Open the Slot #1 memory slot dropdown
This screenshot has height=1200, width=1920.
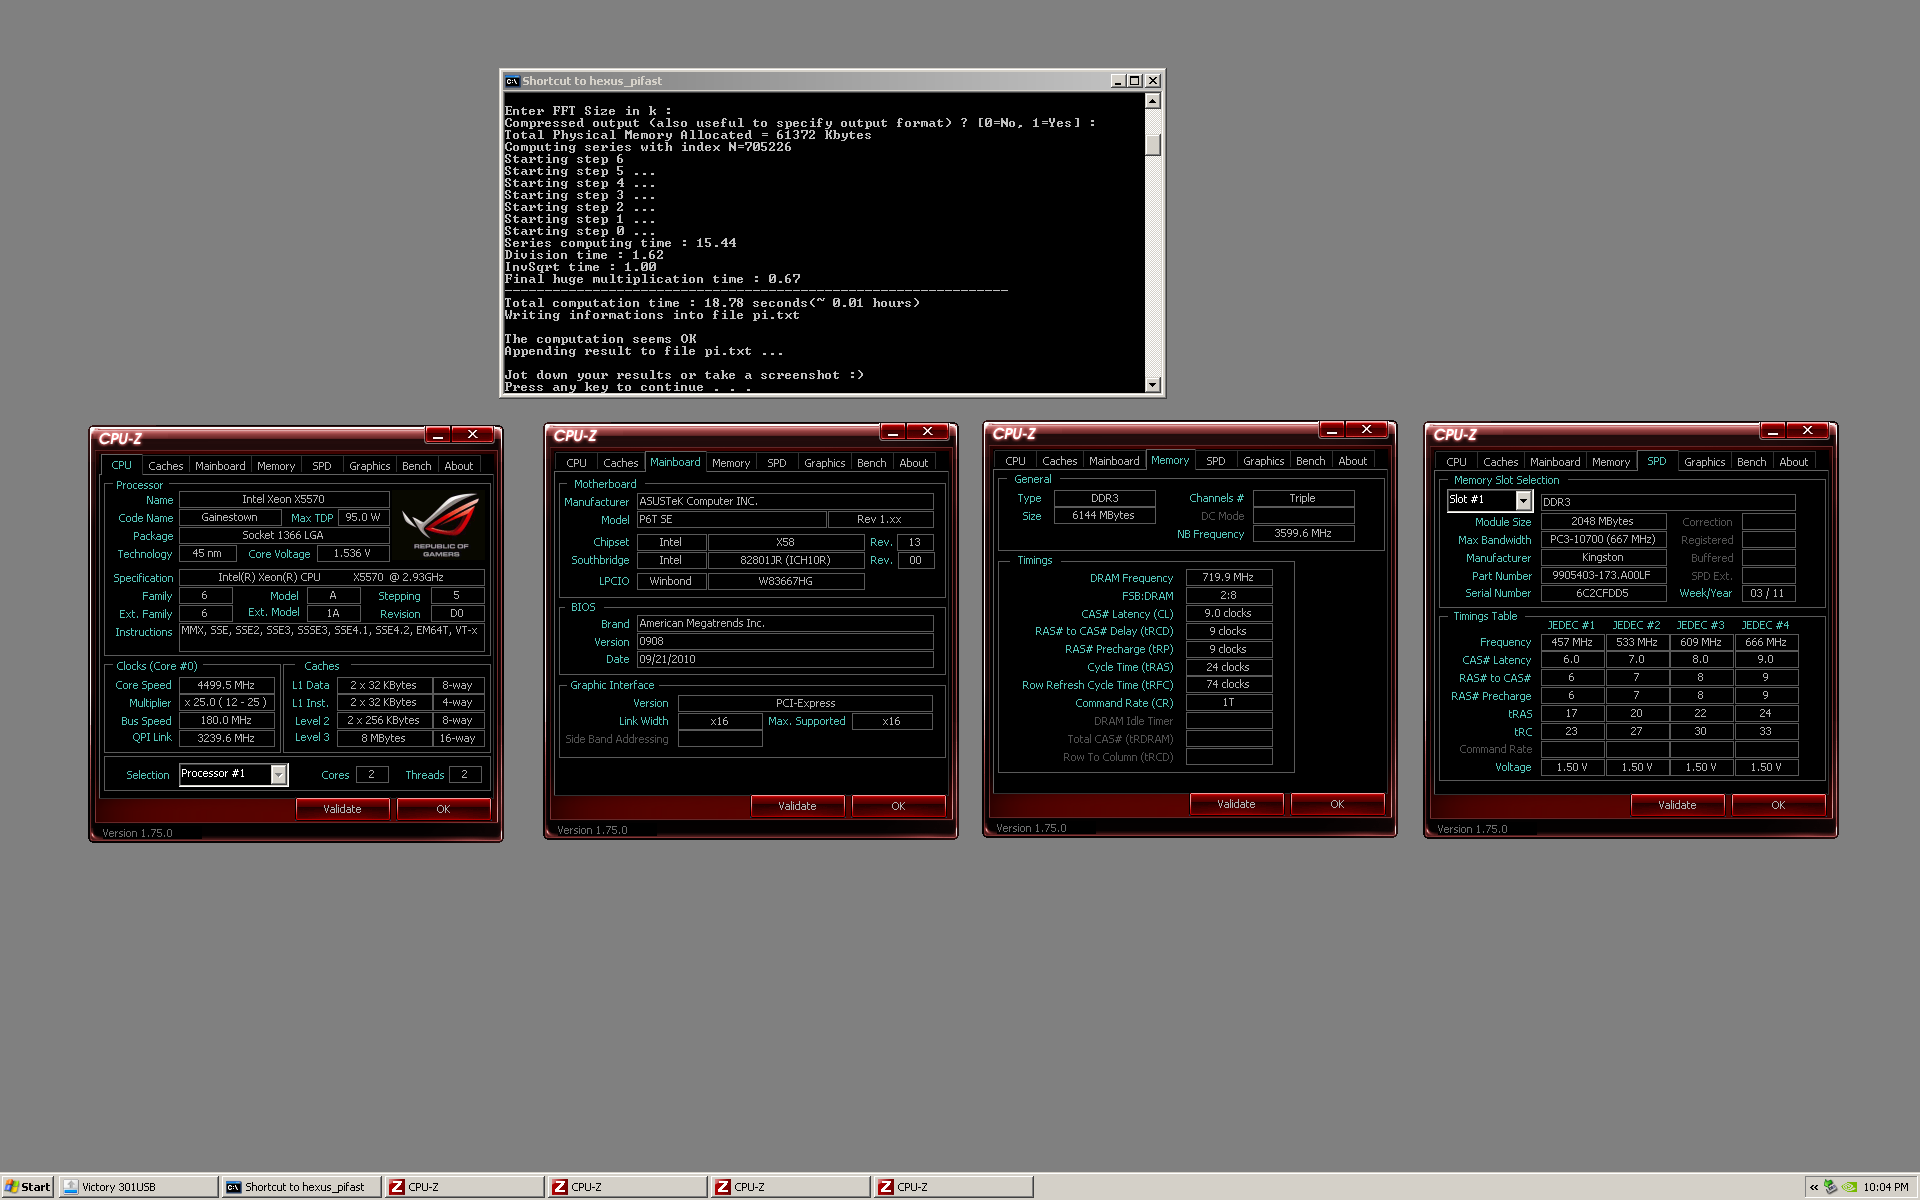(x=1523, y=501)
